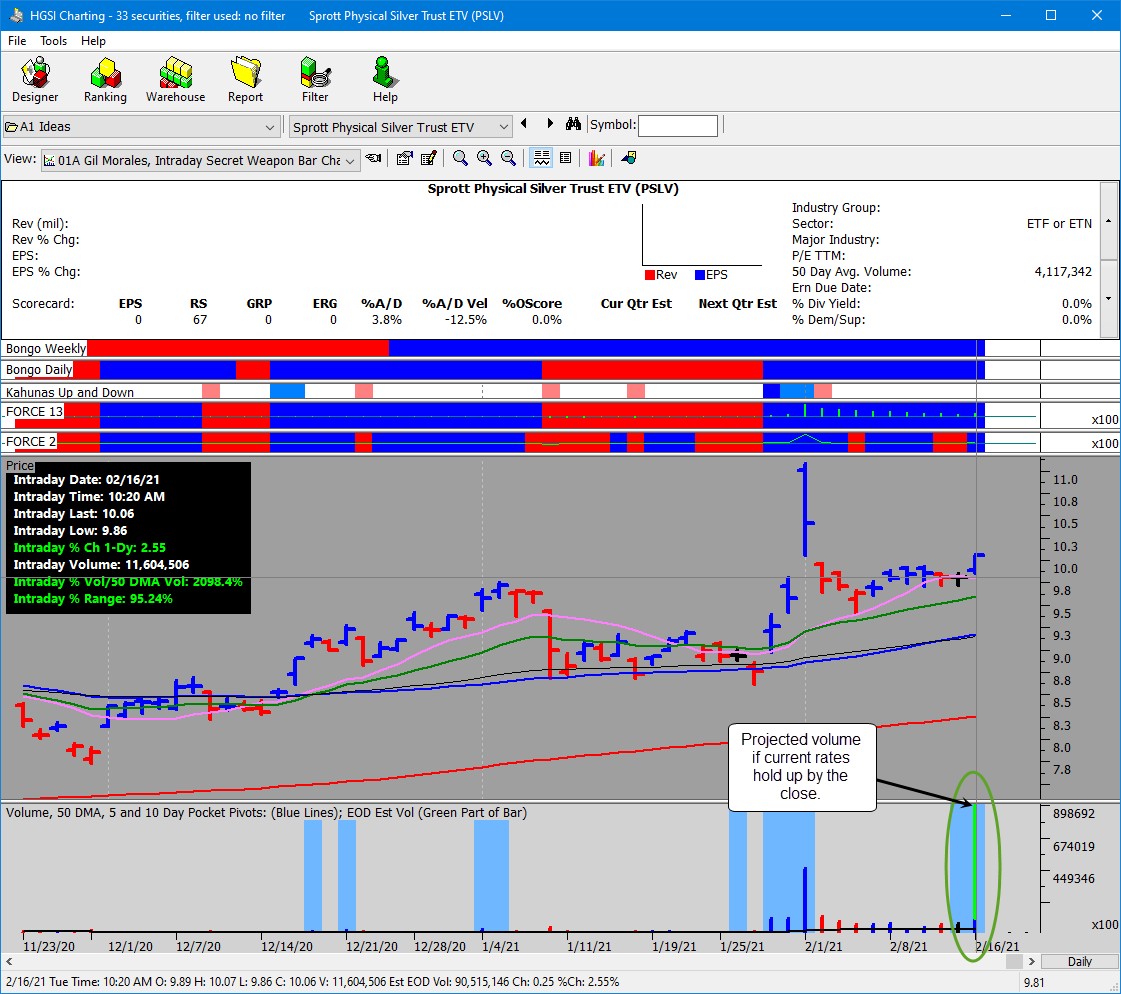1121x994 pixels.
Task: Click the 9.81 status bar value
Action: (x=1034, y=983)
